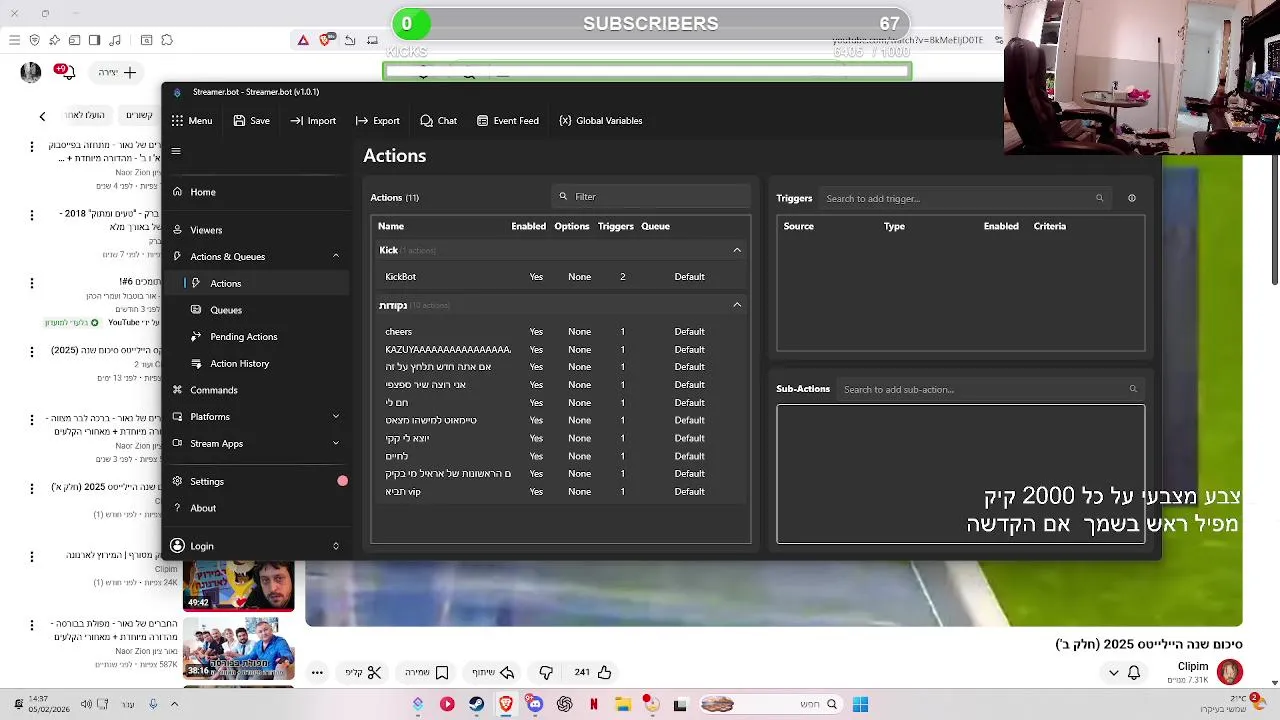
Task: Open Pending Actions
Action: pyautogui.click(x=256, y=337)
